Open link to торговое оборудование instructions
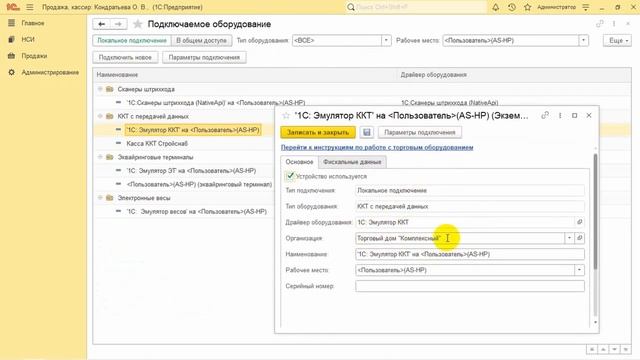Image resolution: width=640 pixels, height=360 pixels. click(x=377, y=147)
